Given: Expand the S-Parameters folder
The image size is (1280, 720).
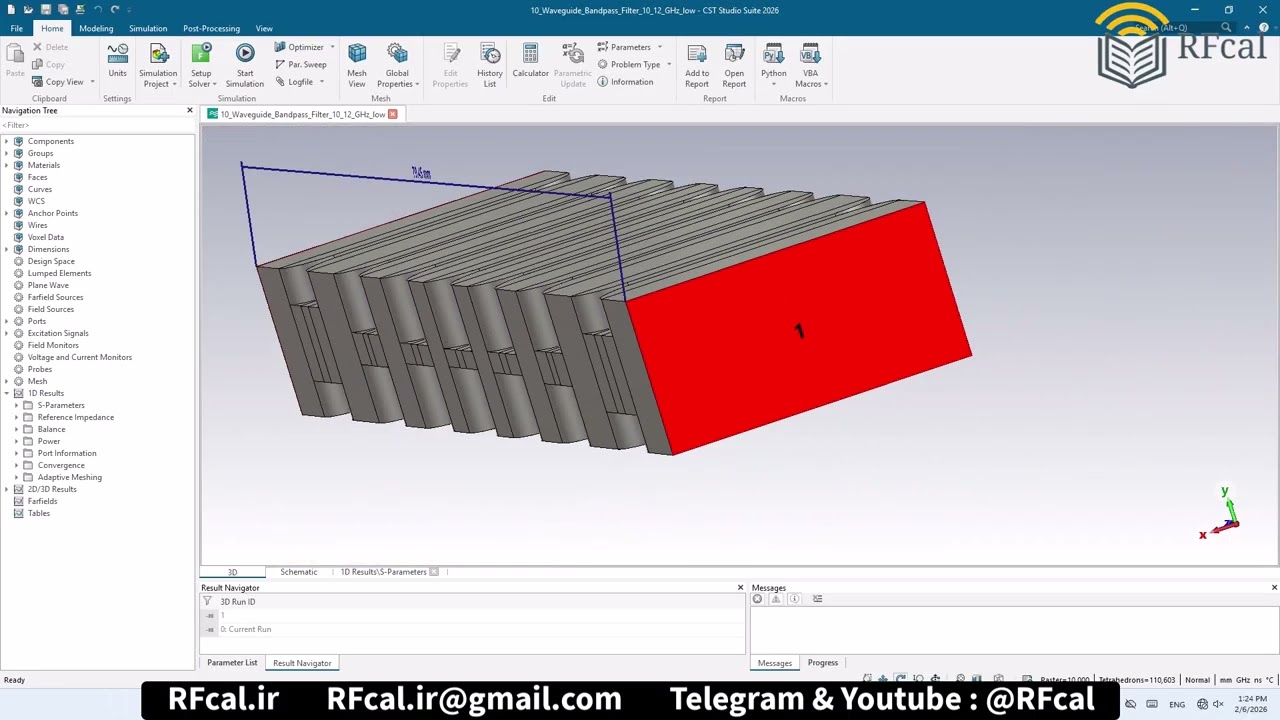Looking at the screenshot, I should pyautogui.click(x=17, y=405).
